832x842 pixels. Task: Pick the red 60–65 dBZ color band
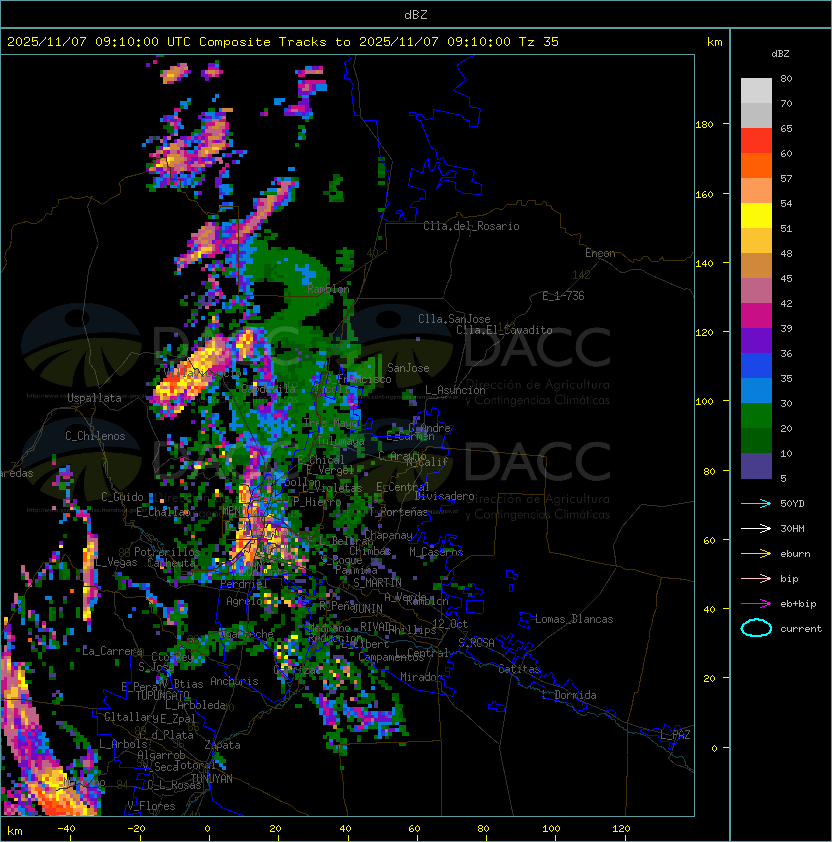(x=756, y=141)
